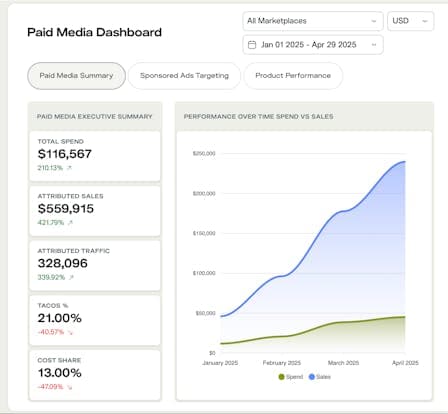Image resolution: width=448 pixels, height=414 pixels.
Task: Toggle the Sales series in chart legend
Action: click(x=320, y=377)
